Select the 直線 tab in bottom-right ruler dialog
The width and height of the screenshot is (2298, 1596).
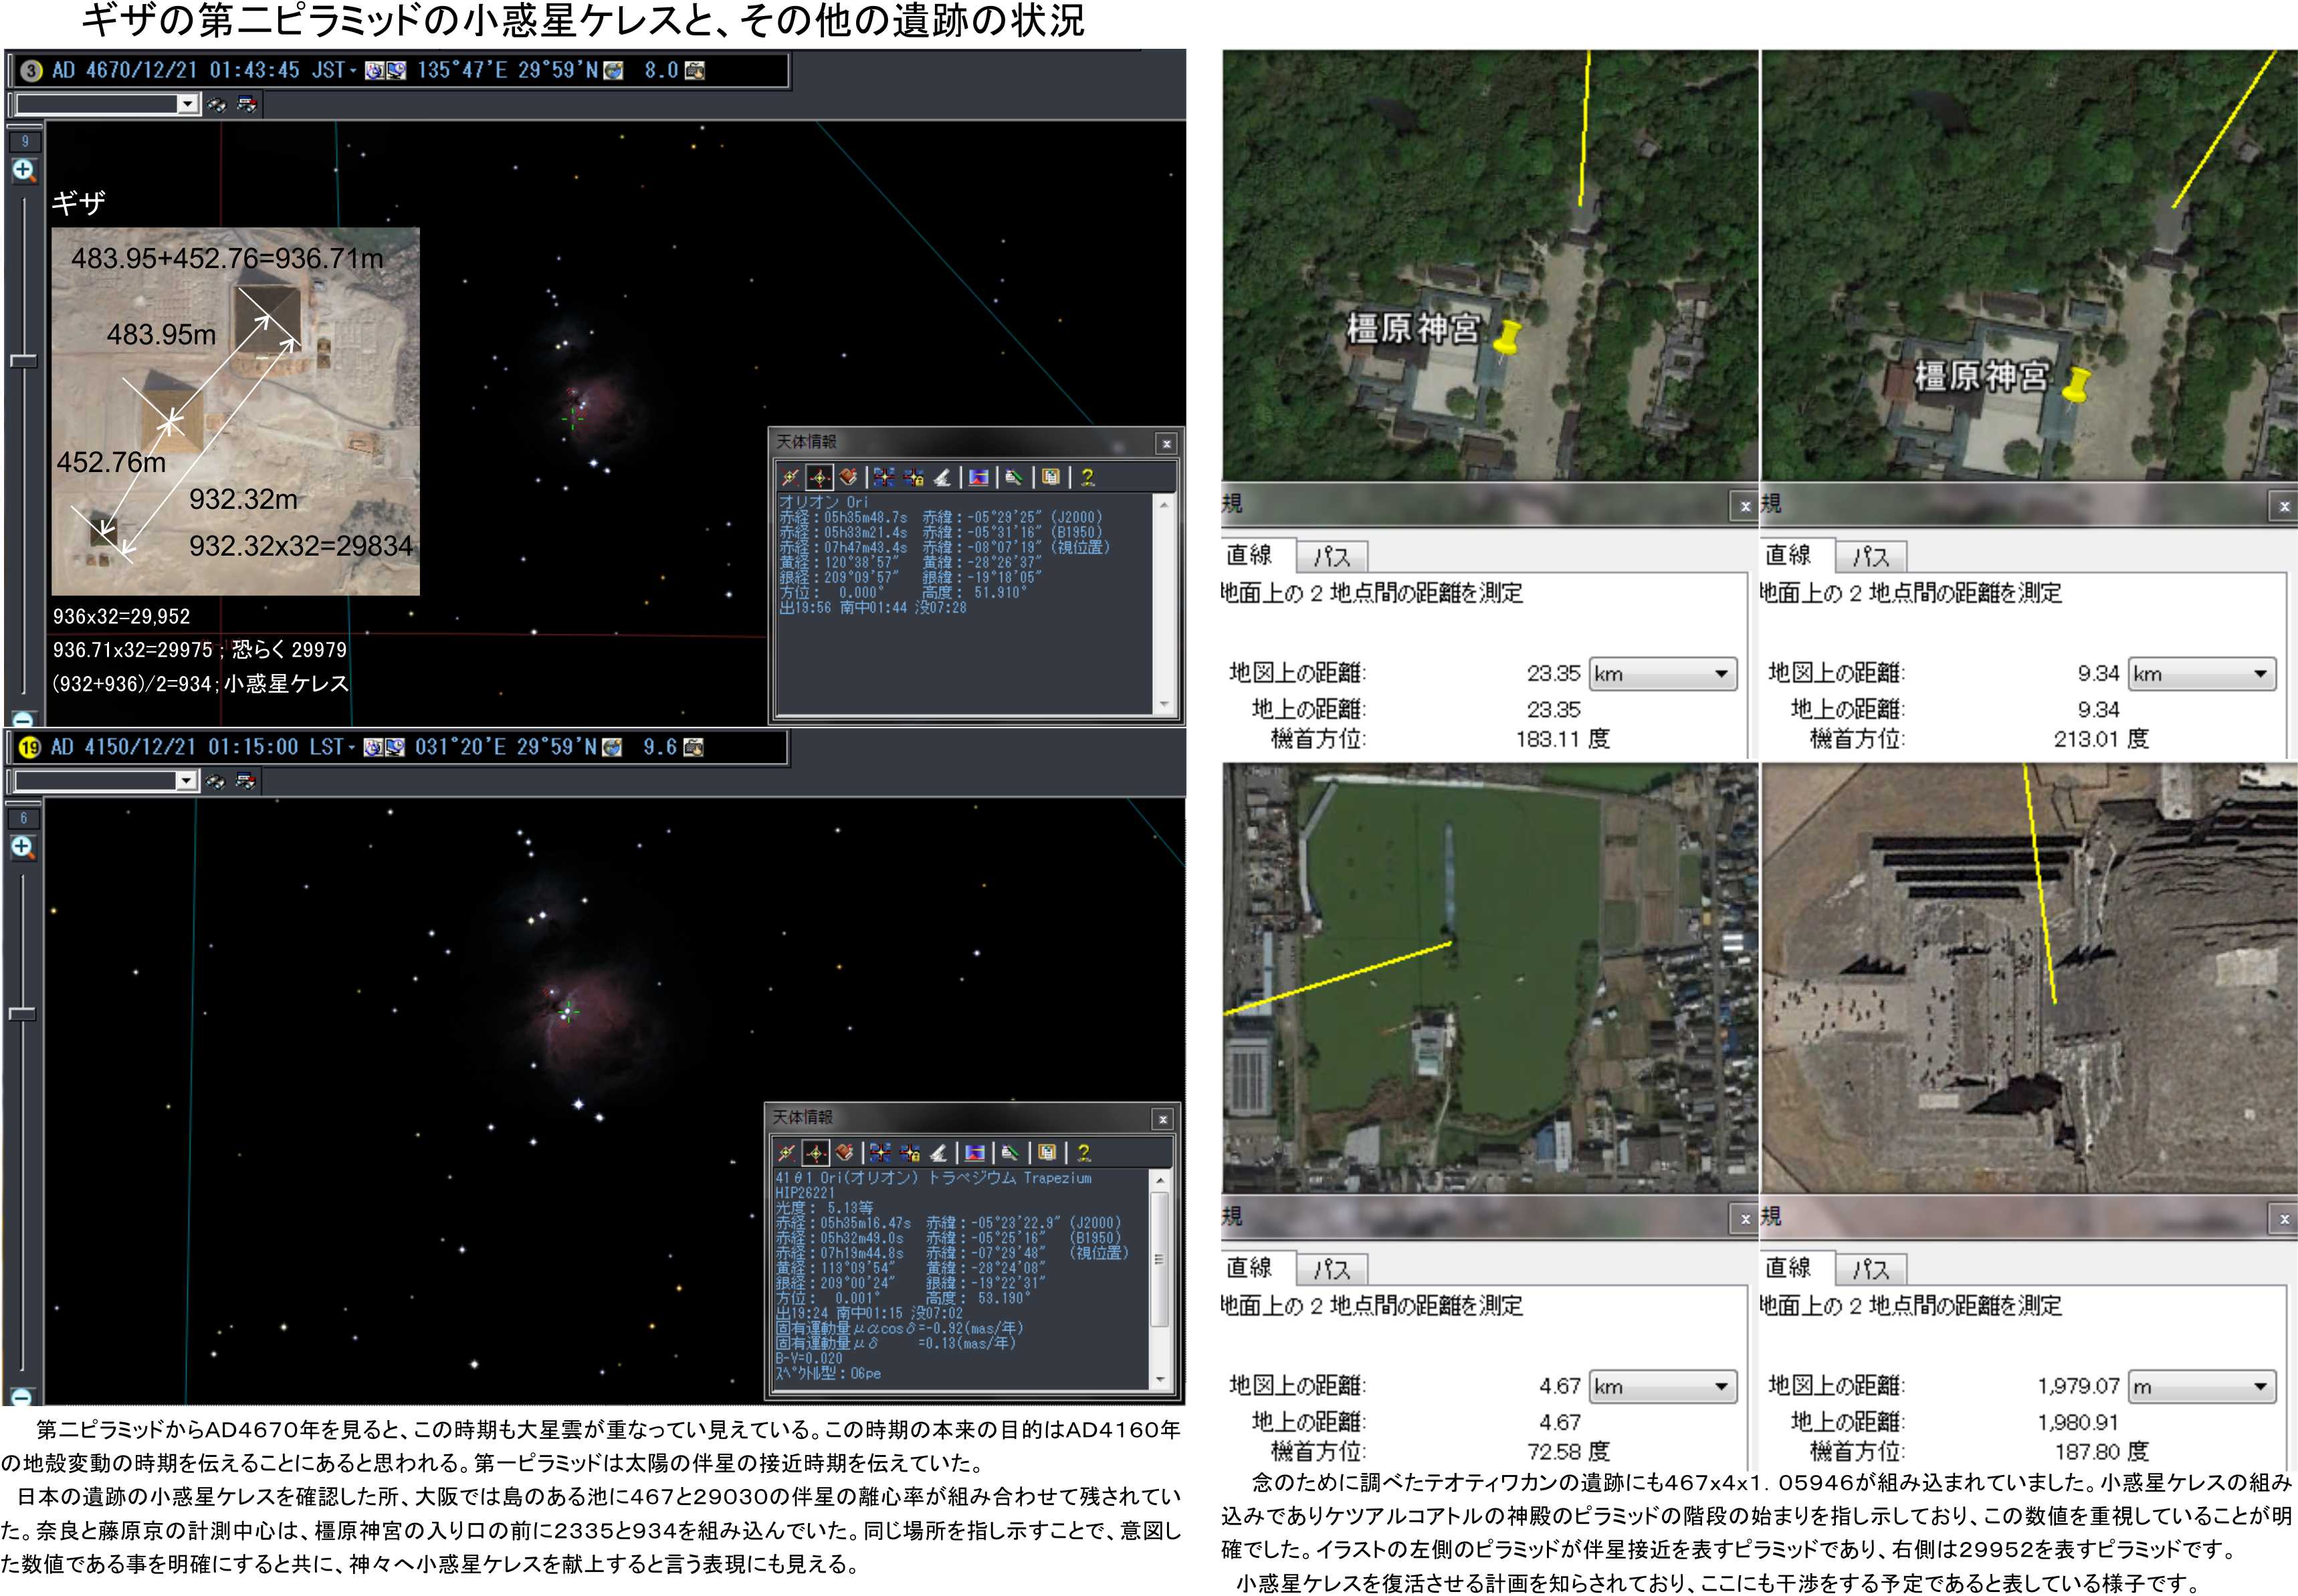point(1788,1268)
